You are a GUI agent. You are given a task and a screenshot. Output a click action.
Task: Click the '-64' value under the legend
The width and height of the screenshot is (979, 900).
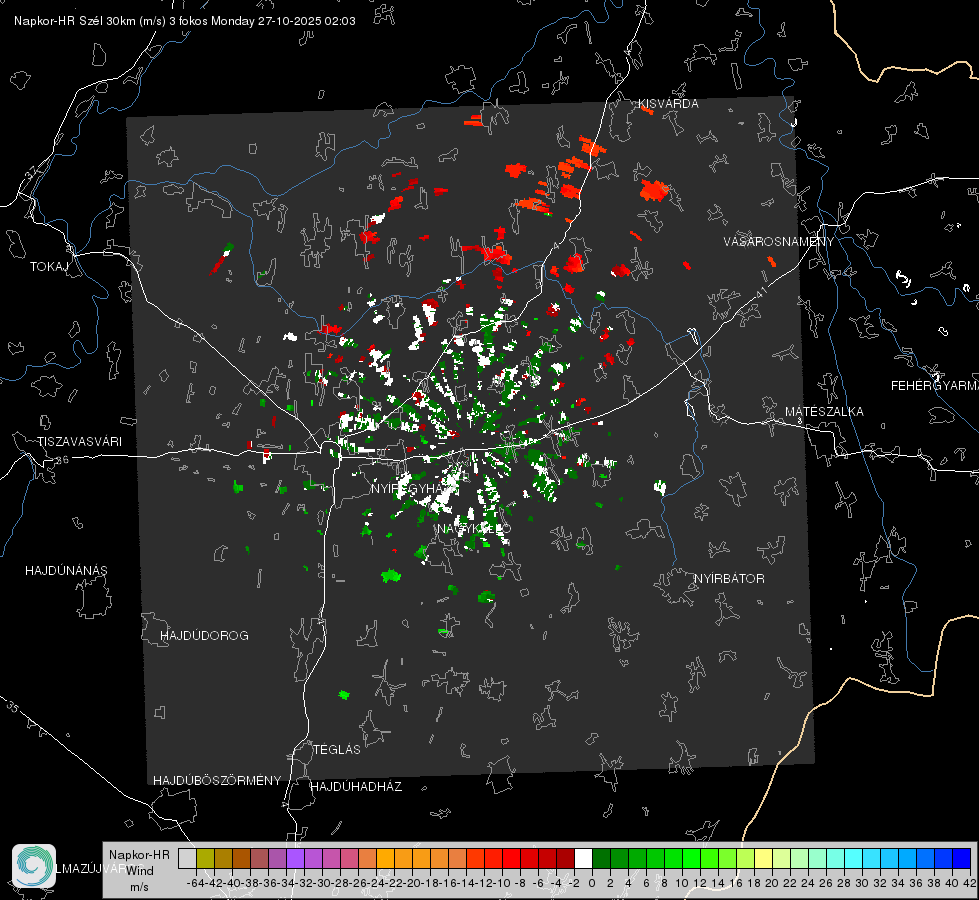coord(195,883)
